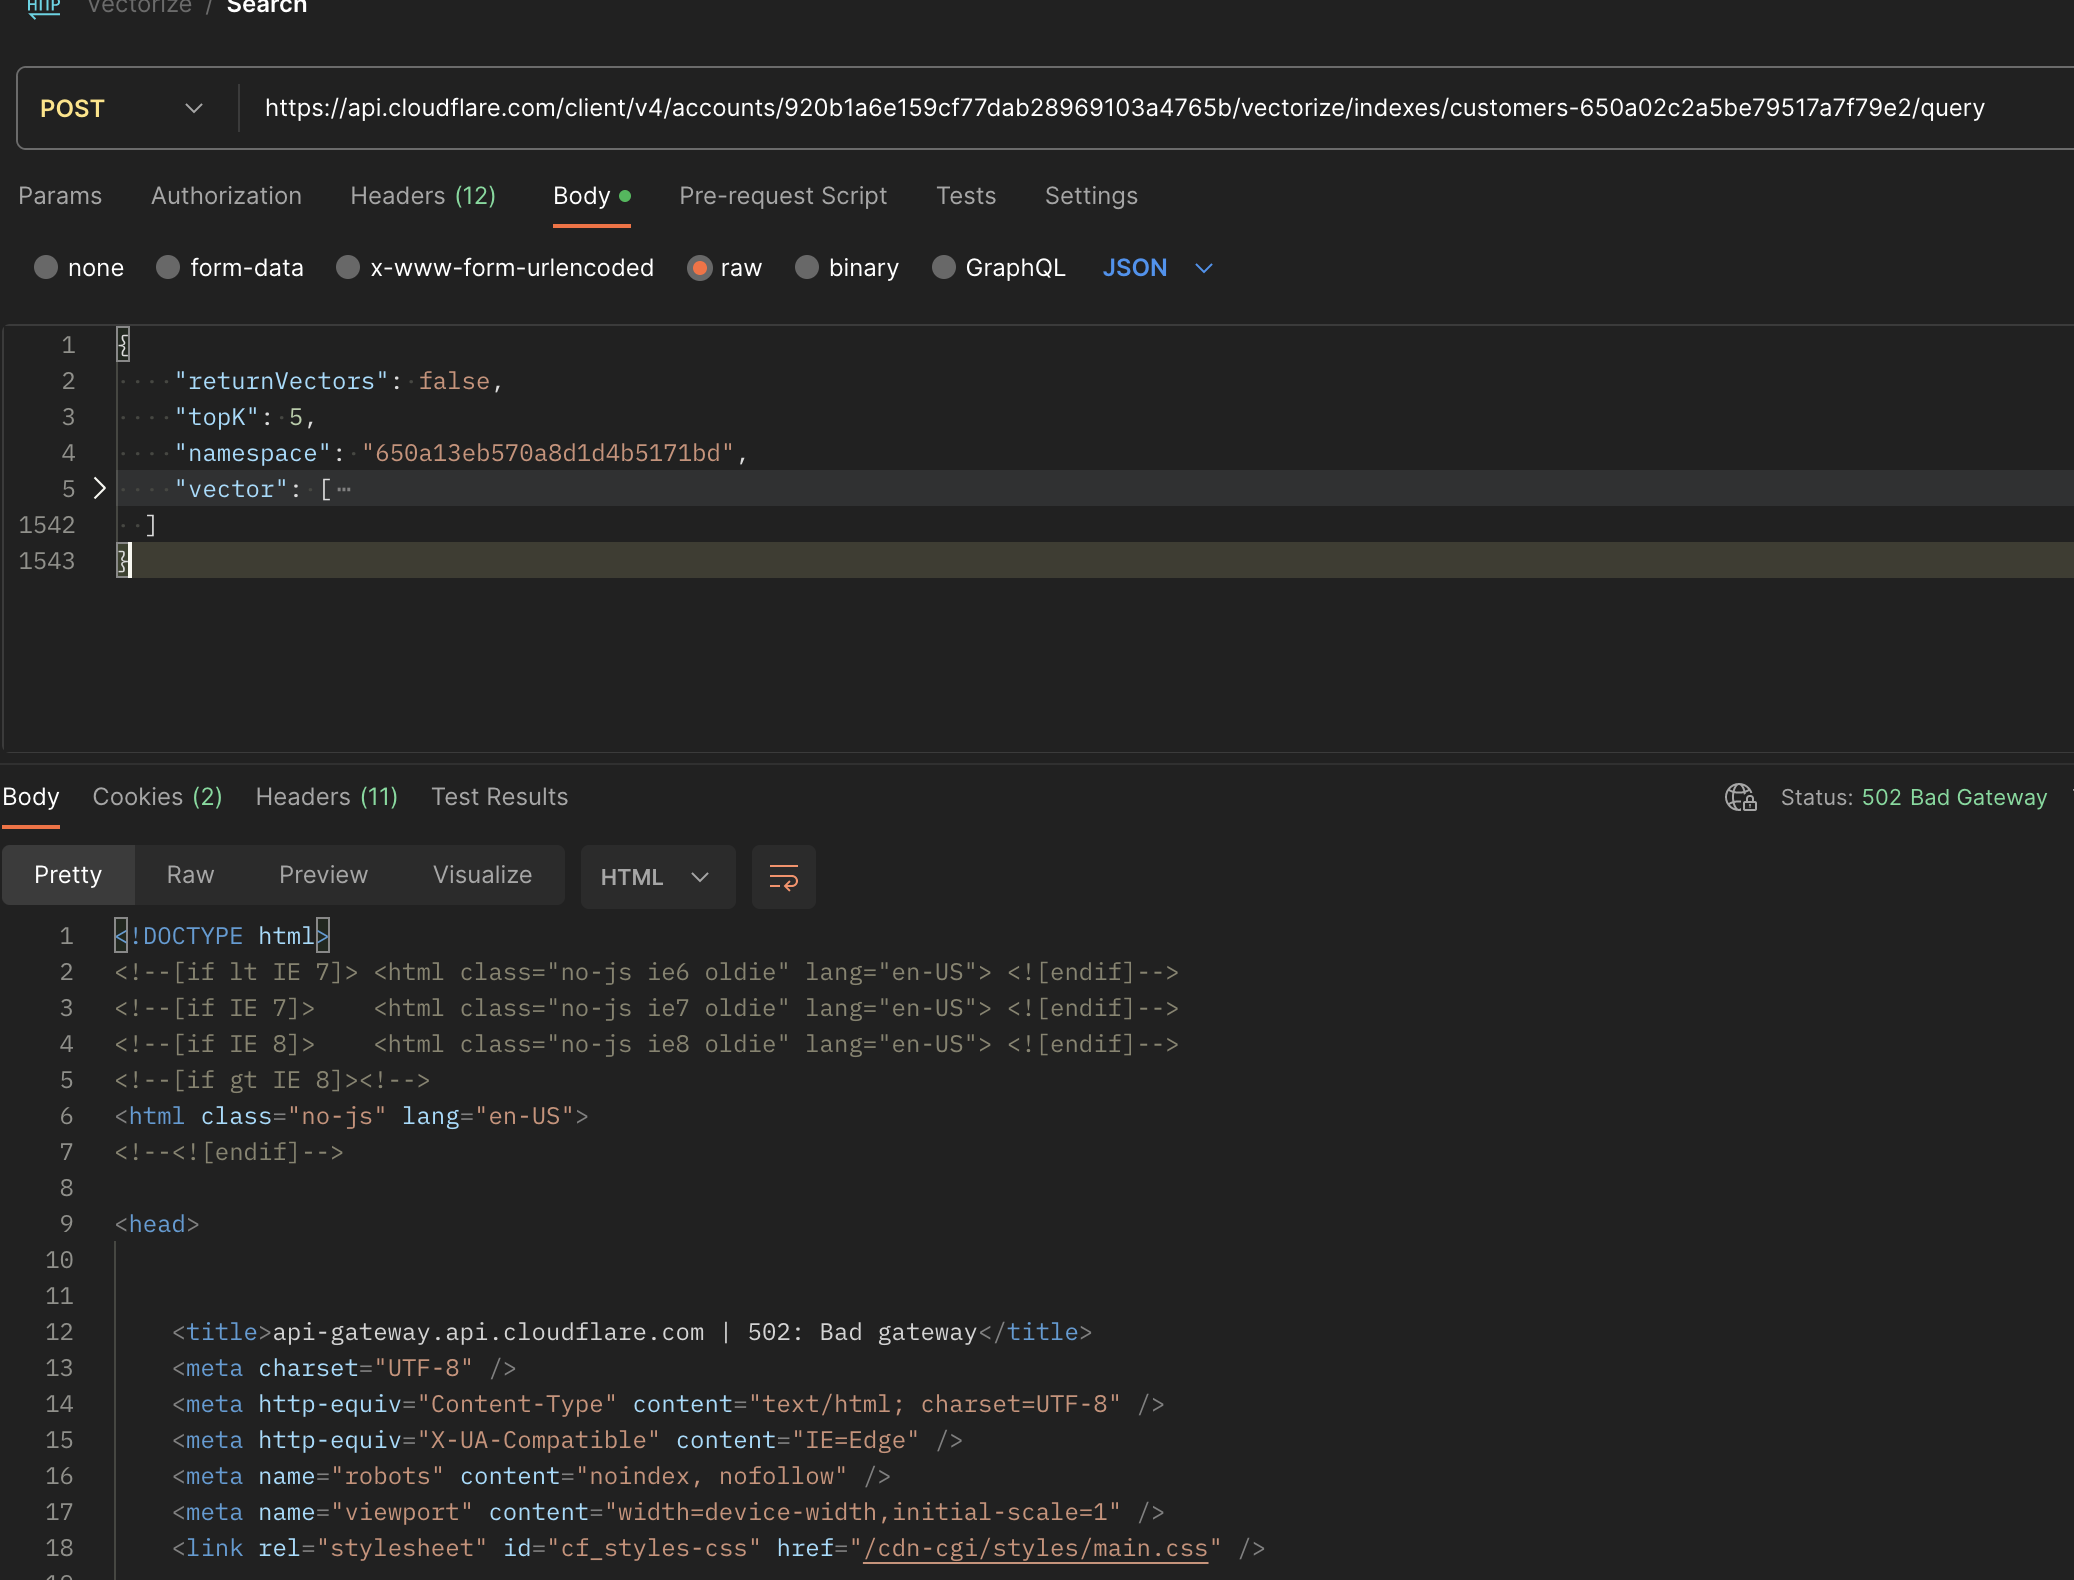The height and width of the screenshot is (1580, 2074).
Task: Click the green dot on Body tab
Action: pos(625,196)
